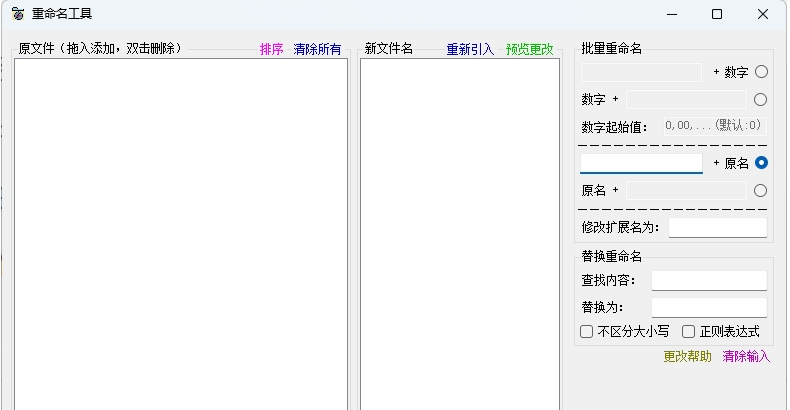Viewport: 790px width, 410px height.
Task: Click 重新引入 link above new file names
Action: click(470, 49)
